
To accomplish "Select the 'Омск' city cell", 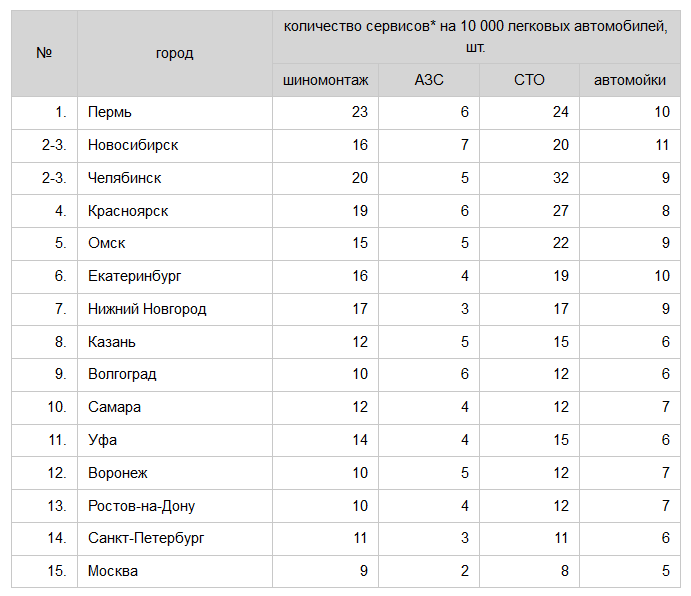I will pos(106,243).
